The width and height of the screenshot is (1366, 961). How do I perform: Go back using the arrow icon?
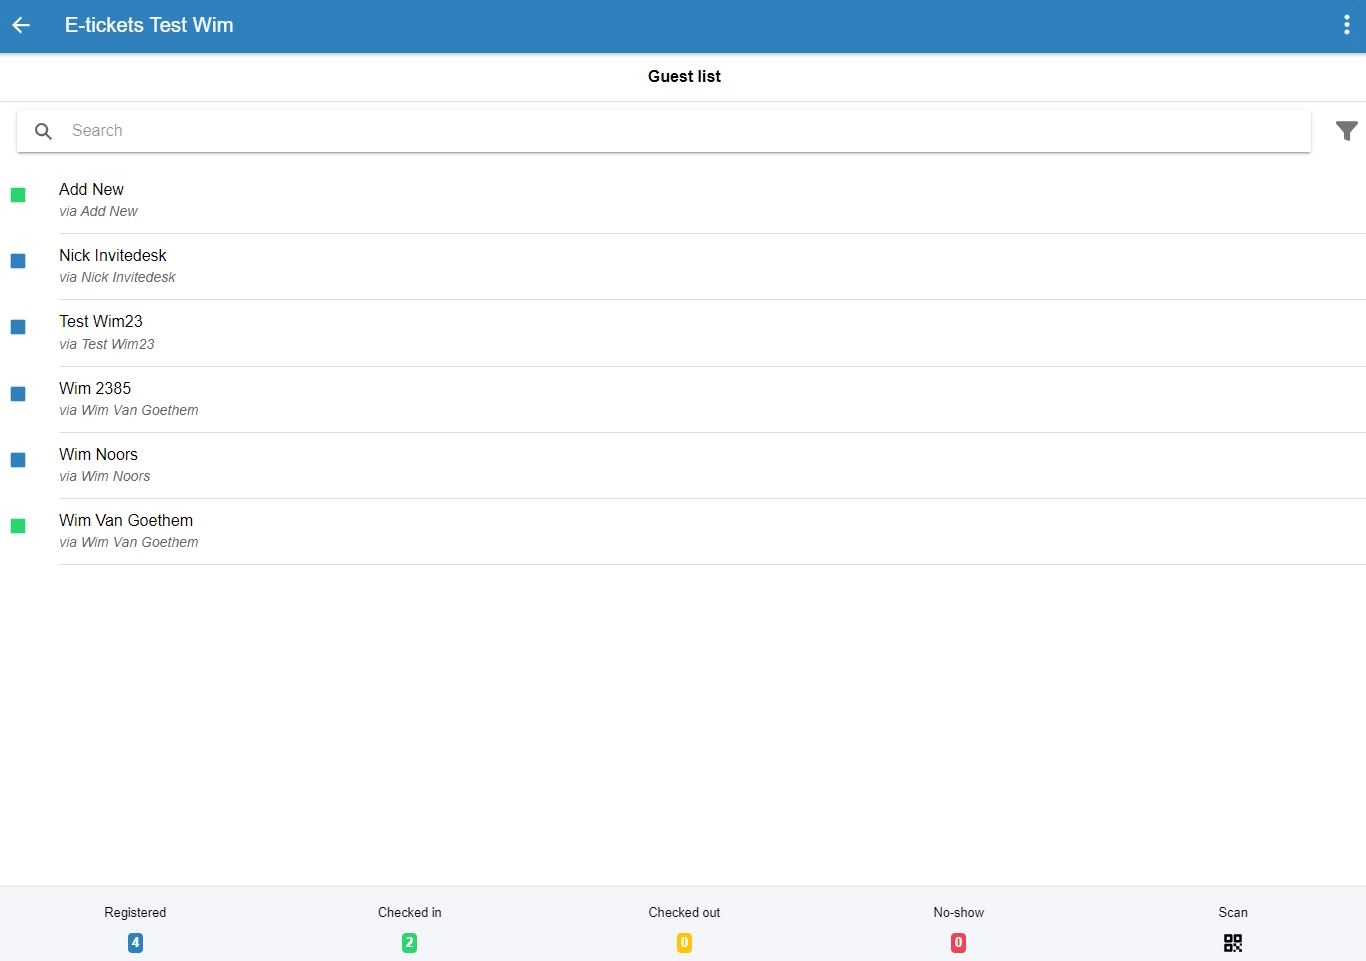(21, 25)
